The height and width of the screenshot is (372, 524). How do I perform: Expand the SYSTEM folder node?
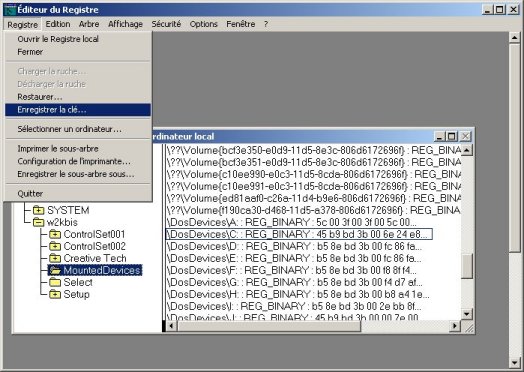39,210
